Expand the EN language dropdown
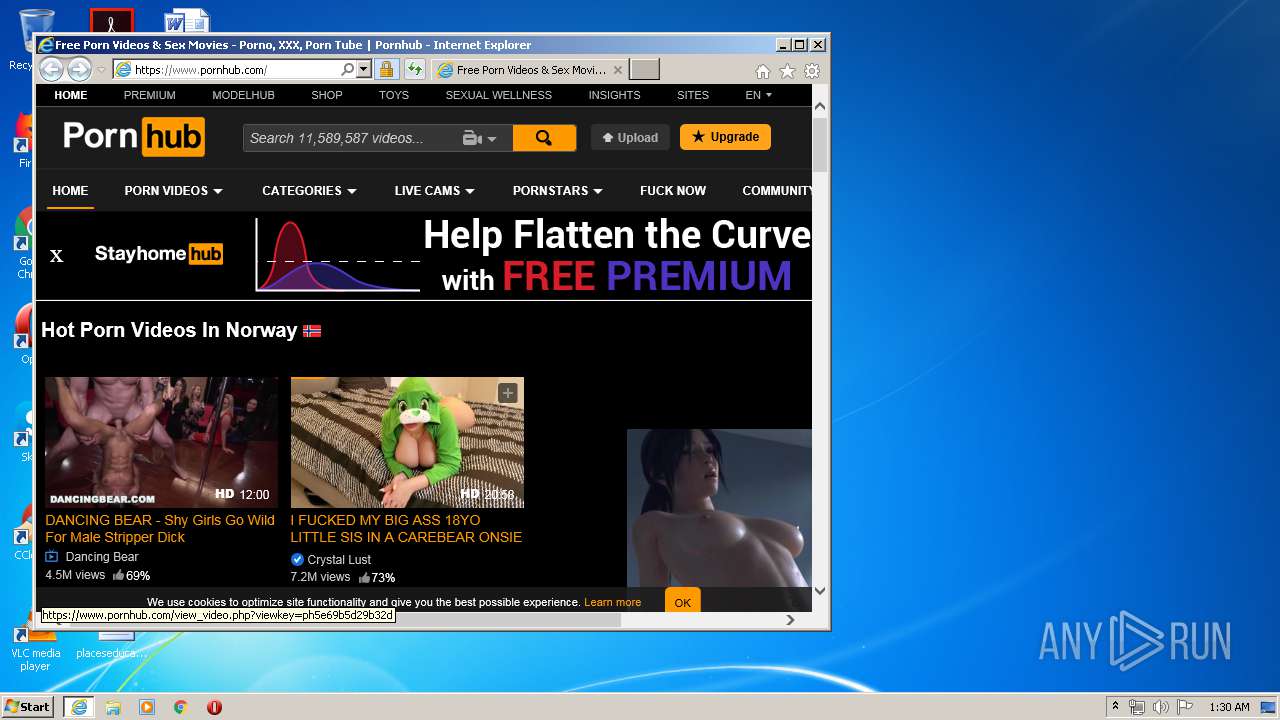 (x=759, y=95)
